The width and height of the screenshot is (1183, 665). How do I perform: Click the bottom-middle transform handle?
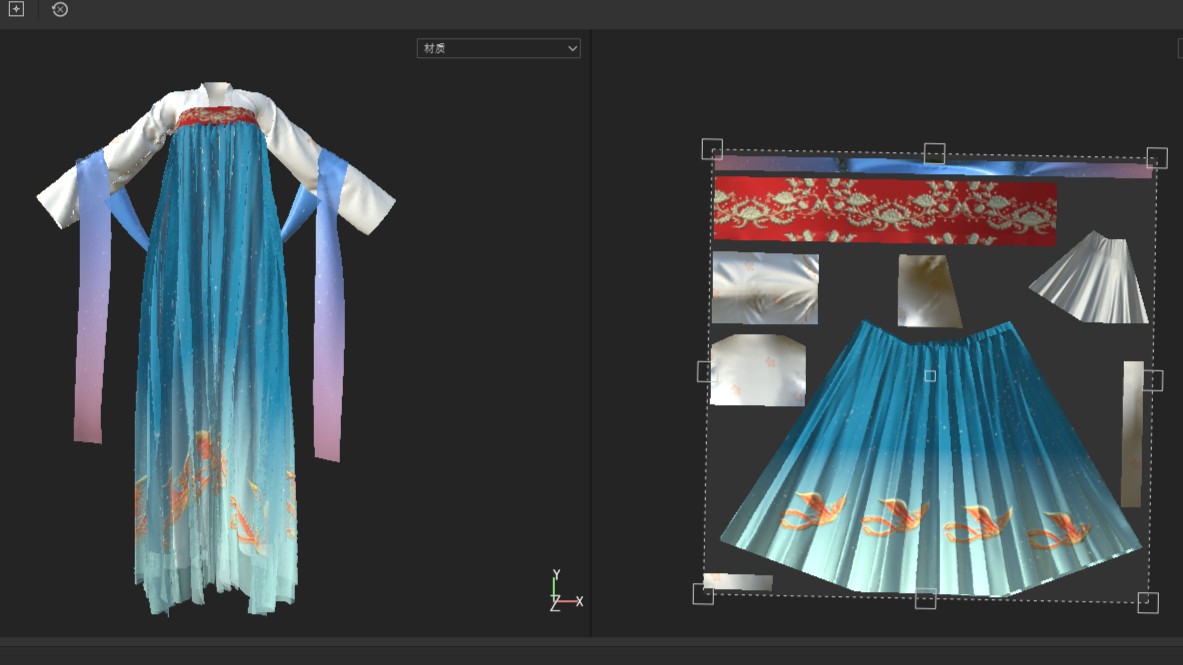click(926, 598)
